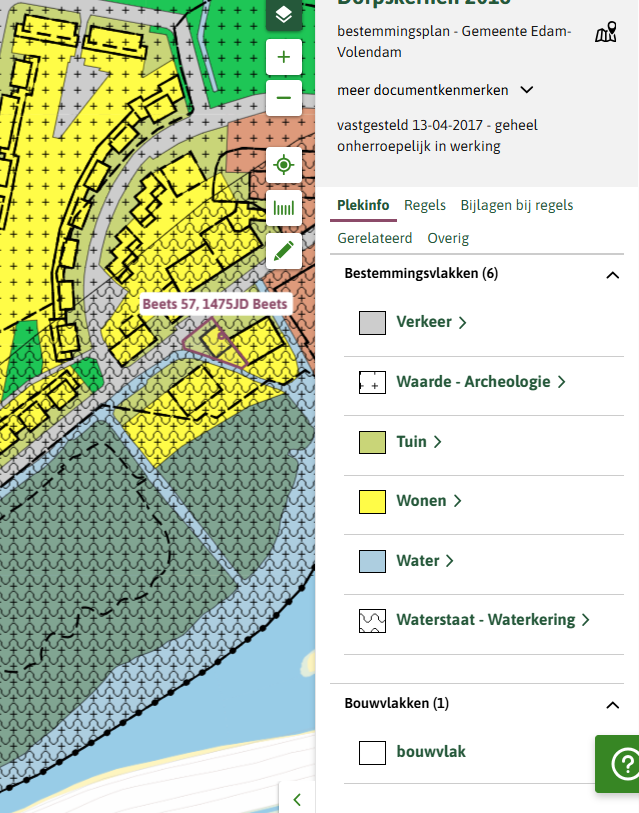Click the map marker icon beside plan title
Viewport: 639px width, 813px height.
pyautogui.click(x=605, y=33)
